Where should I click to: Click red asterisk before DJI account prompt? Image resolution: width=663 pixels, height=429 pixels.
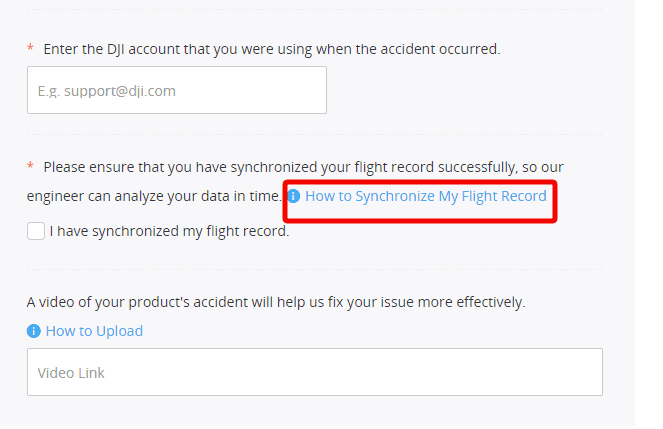click(x=31, y=49)
